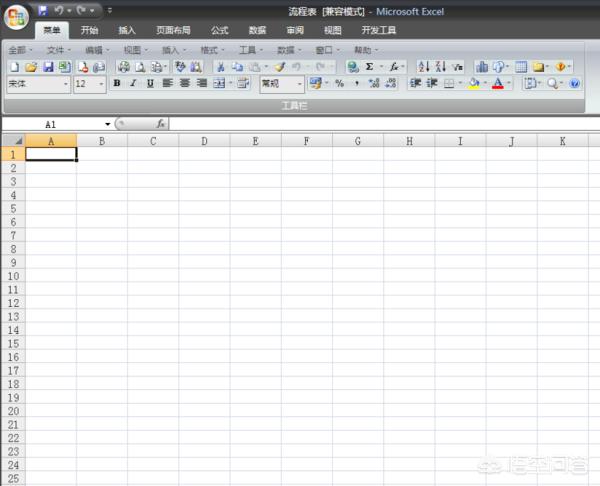This screenshot has height=486, width=600.
Task: Open the 格式 menu
Action: [210, 50]
